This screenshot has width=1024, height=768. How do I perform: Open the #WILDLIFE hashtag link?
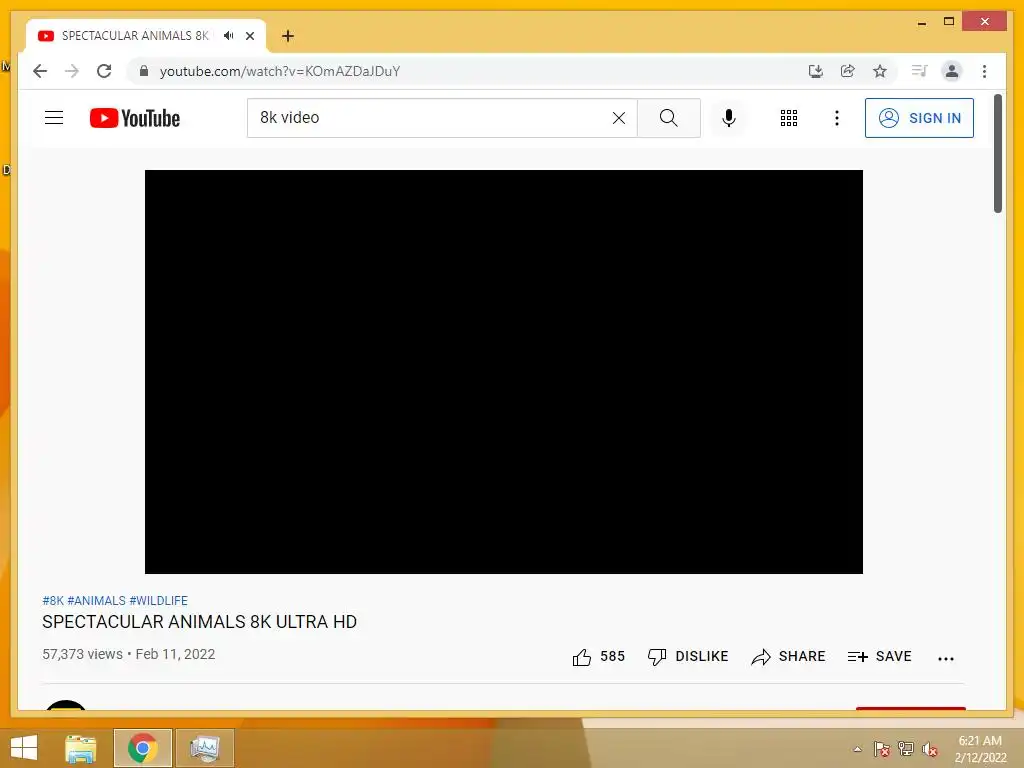[x=158, y=600]
